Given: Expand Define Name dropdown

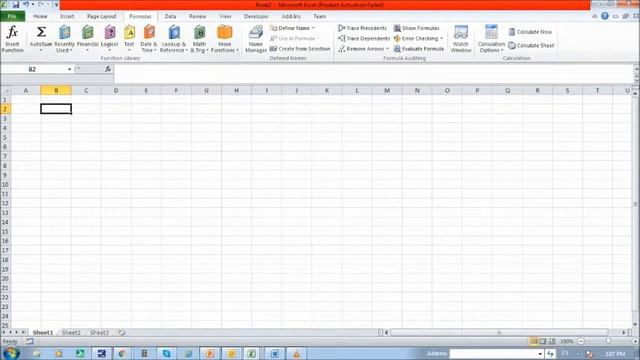Looking at the screenshot, I should point(313,28).
